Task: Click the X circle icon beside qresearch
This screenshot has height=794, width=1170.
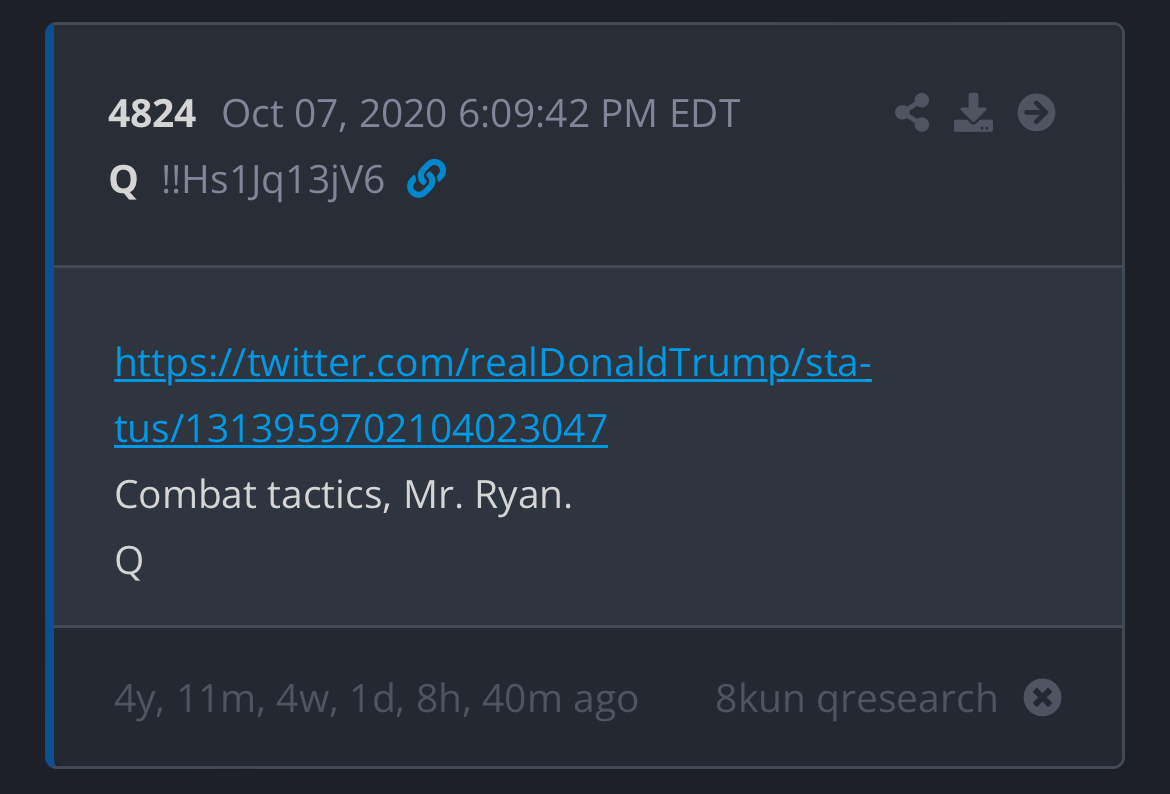Action: [1042, 697]
